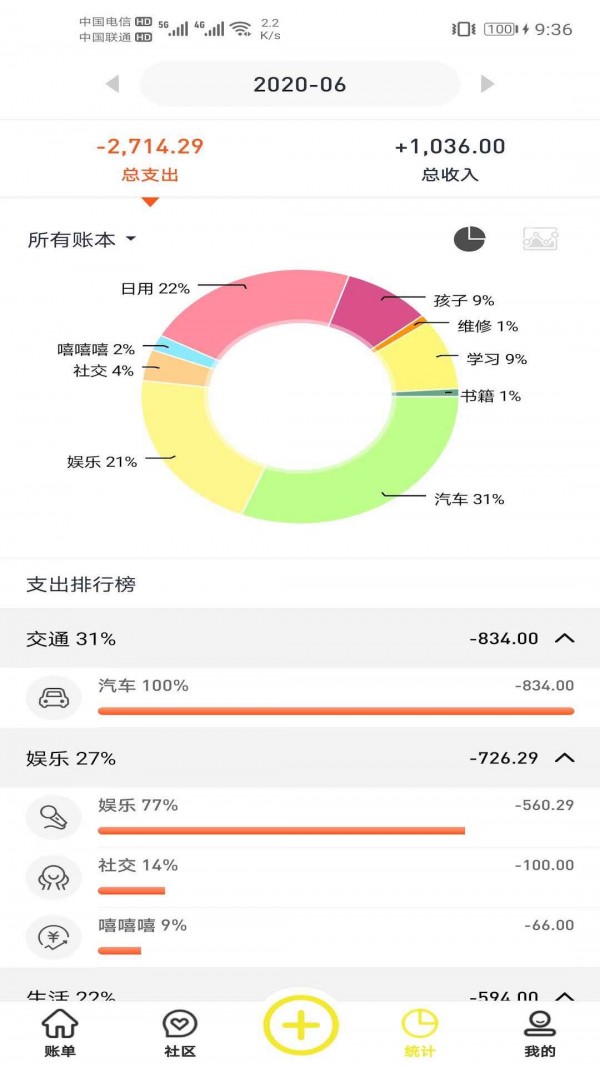
Task: Click the 汽车 car category icon
Action: tap(52, 696)
